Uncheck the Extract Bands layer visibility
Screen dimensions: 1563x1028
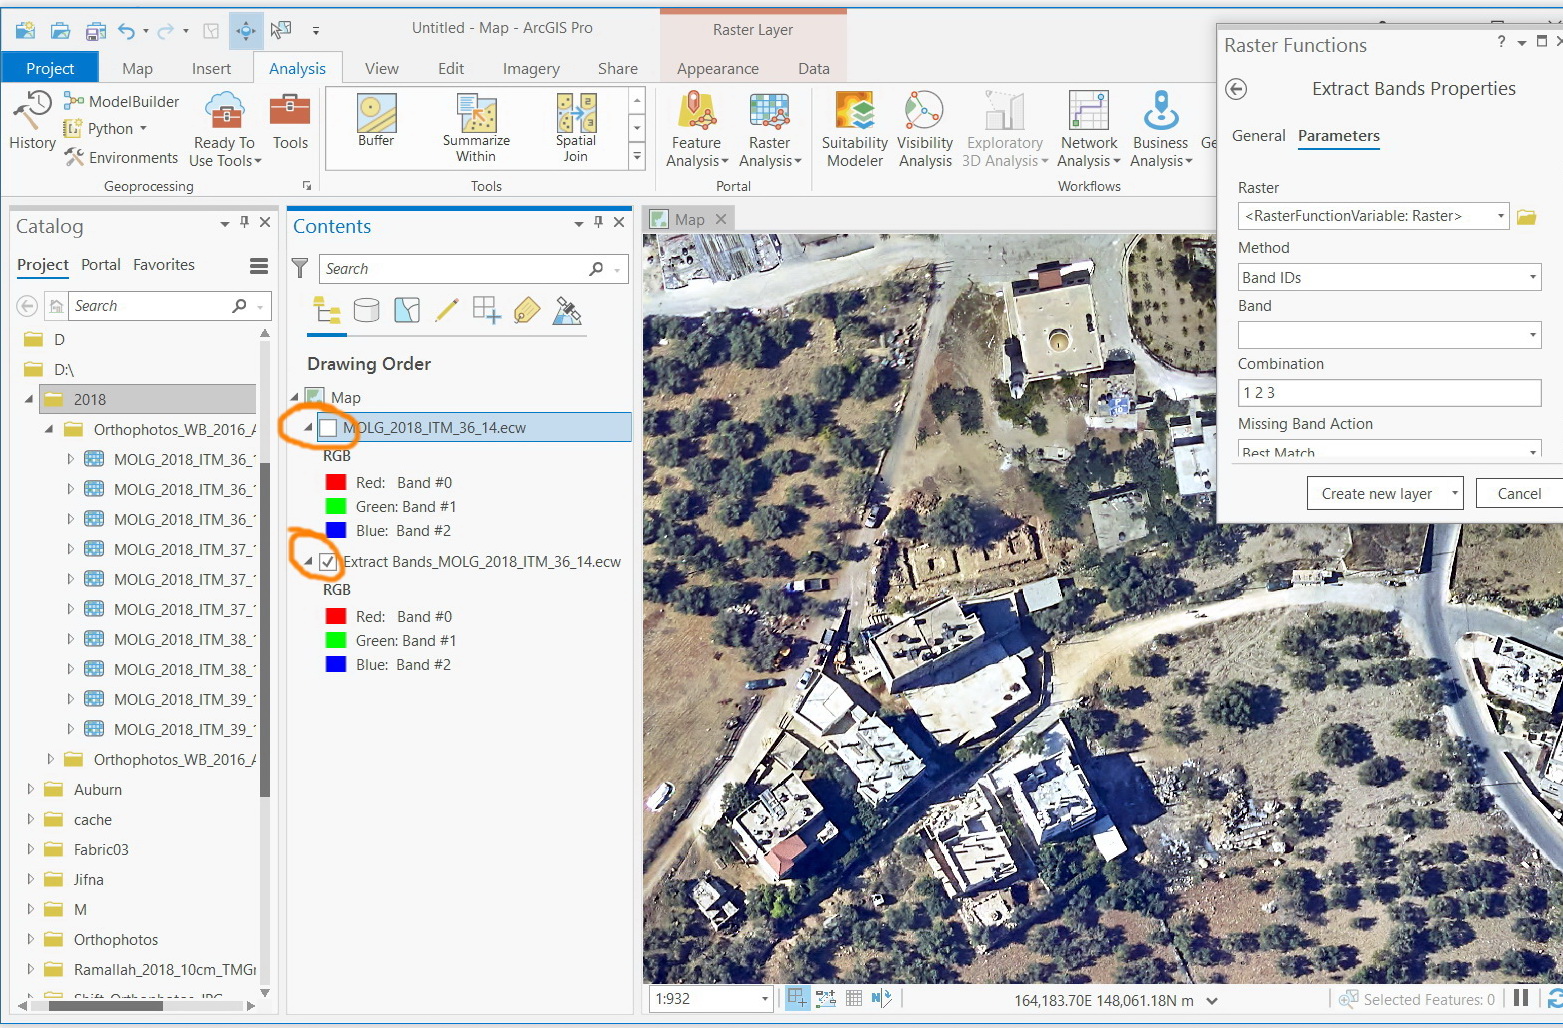[x=328, y=562]
